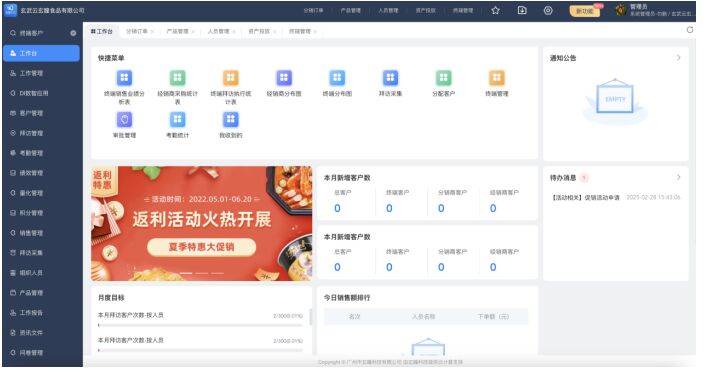Click 产品管理 in the dark header menu

(x=351, y=10)
